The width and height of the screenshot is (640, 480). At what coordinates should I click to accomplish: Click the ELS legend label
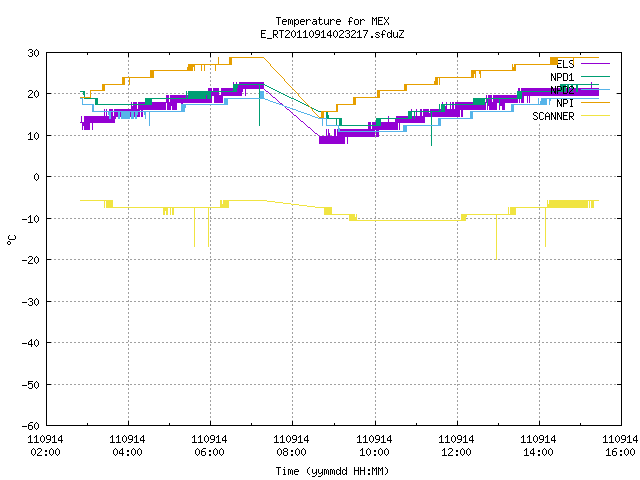point(565,64)
